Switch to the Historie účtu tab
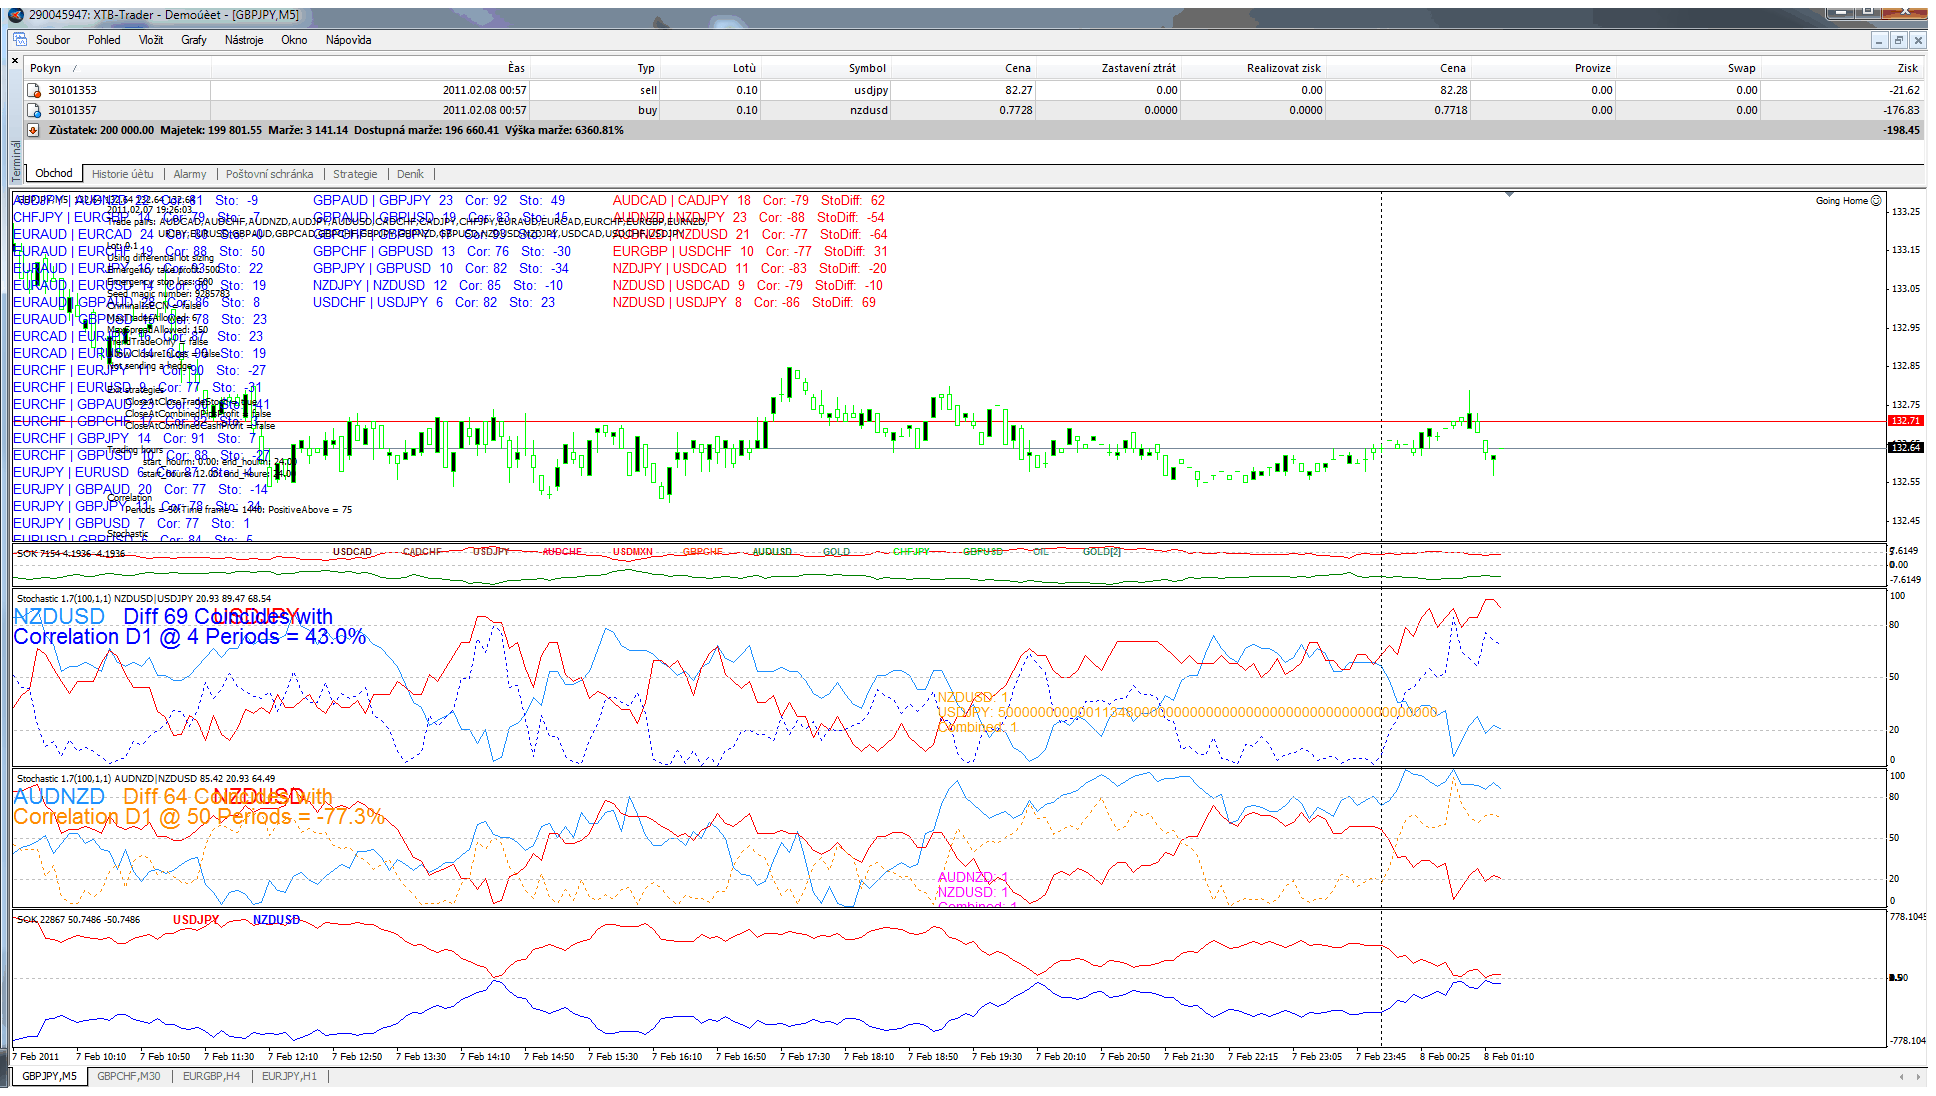1936x1096 pixels. (x=123, y=174)
